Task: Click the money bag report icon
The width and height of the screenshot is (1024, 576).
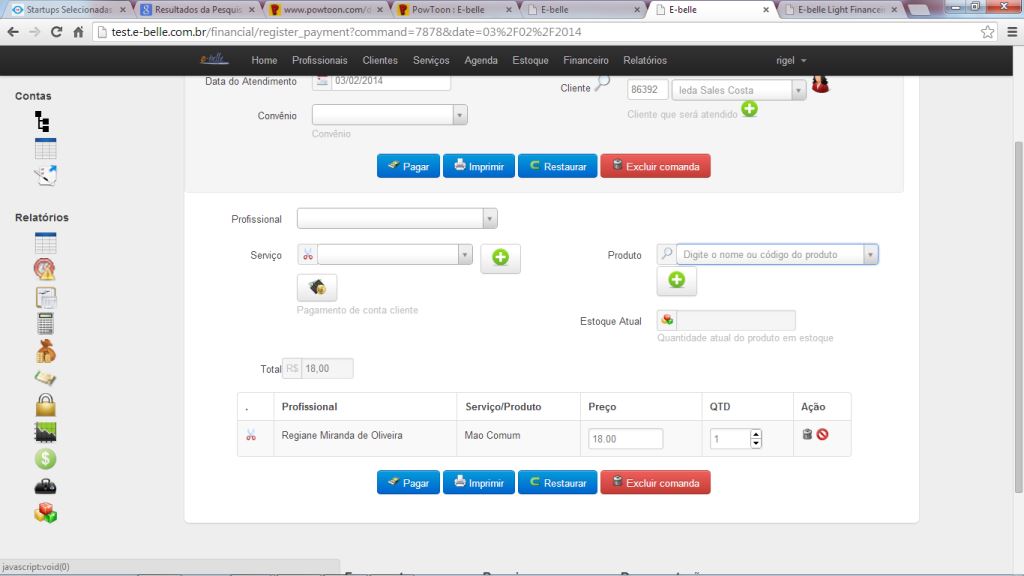Action: coord(45,351)
